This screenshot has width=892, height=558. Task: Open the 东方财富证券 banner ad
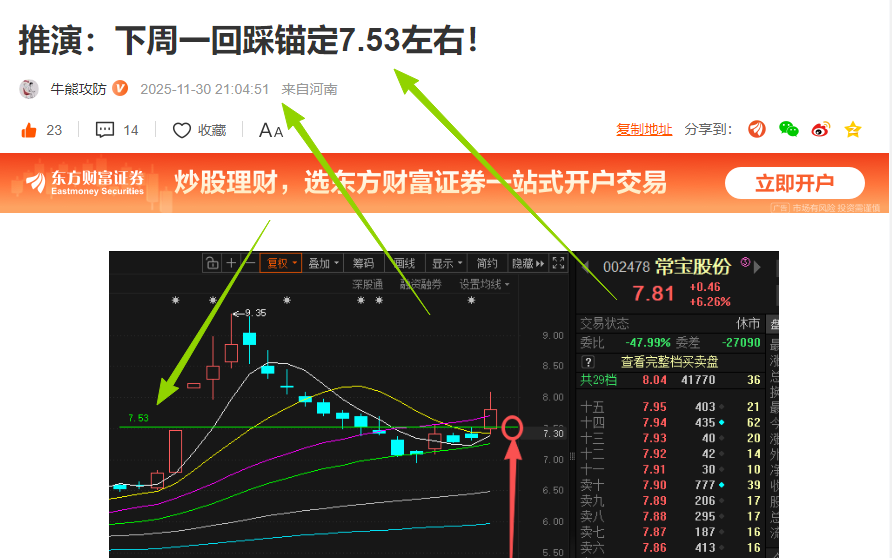tap(444, 183)
